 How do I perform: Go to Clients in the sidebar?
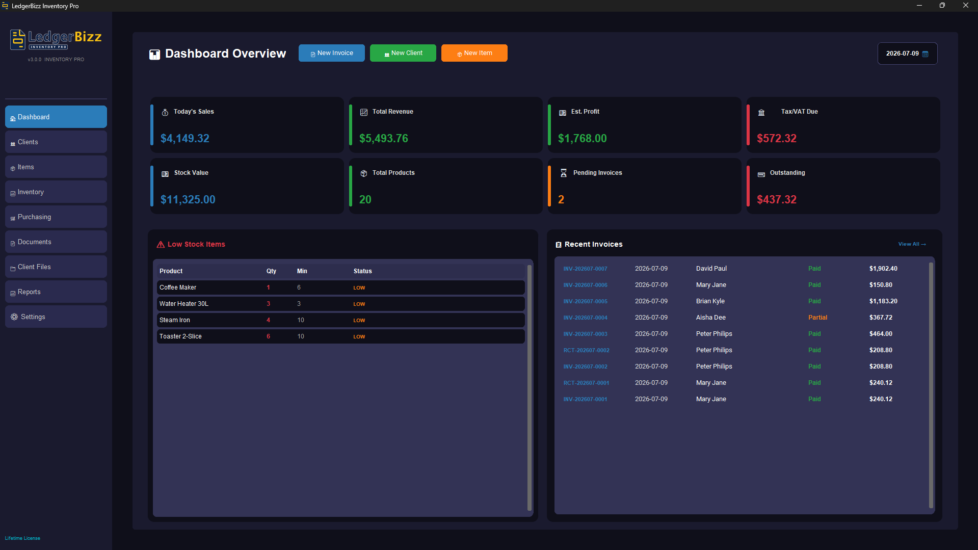click(56, 142)
